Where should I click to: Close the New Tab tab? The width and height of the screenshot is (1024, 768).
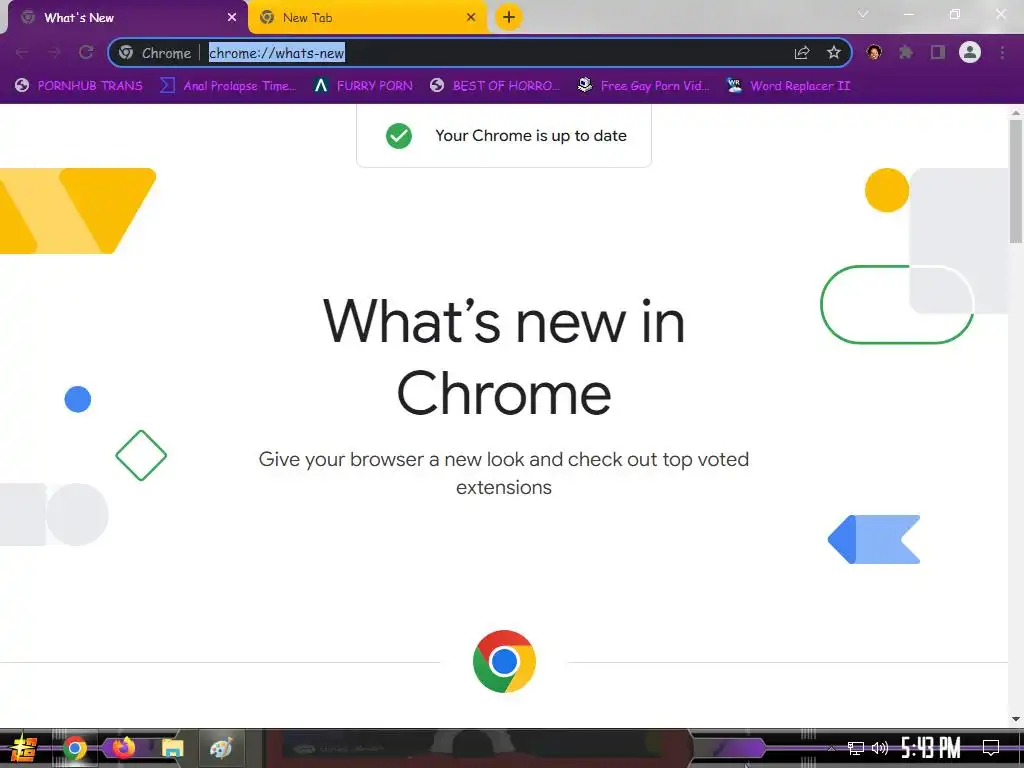point(471,18)
